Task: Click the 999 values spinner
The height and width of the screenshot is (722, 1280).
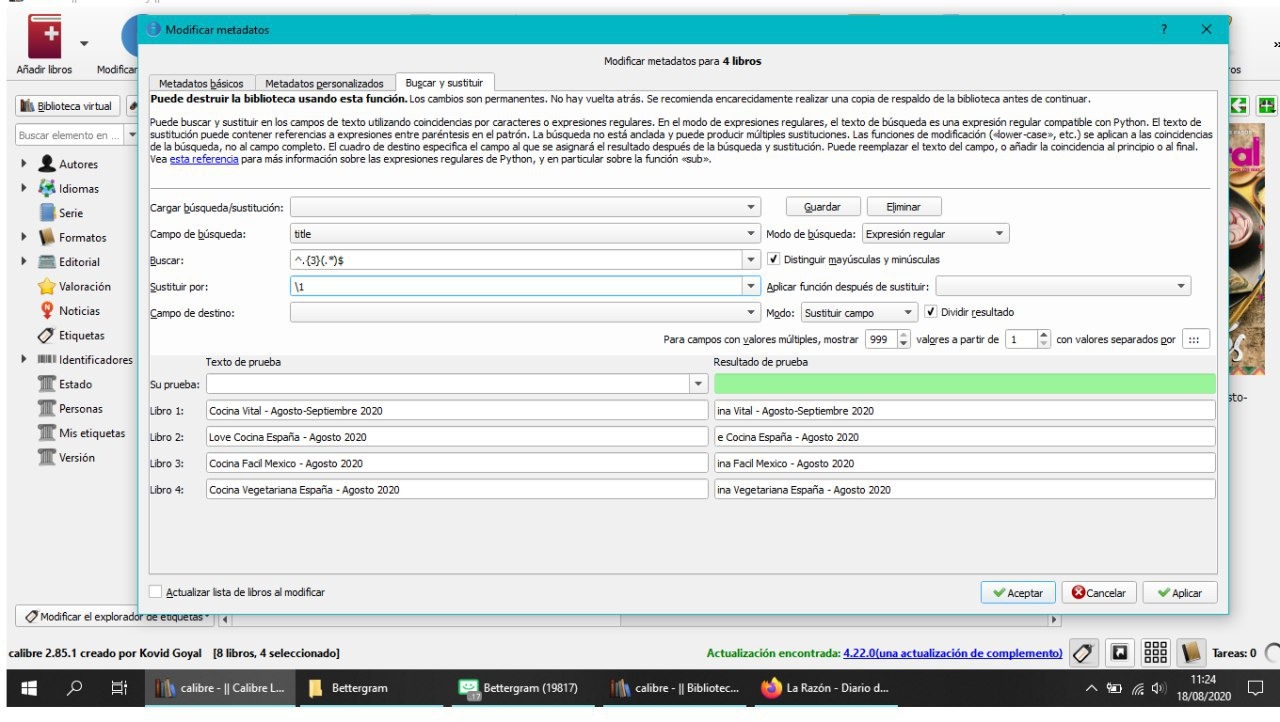Action: [888, 339]
